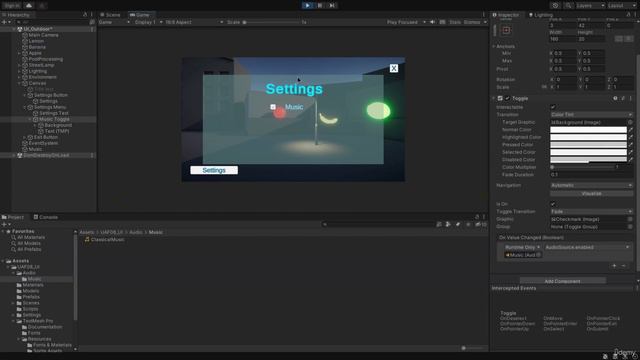Select the Game tab

140,15
